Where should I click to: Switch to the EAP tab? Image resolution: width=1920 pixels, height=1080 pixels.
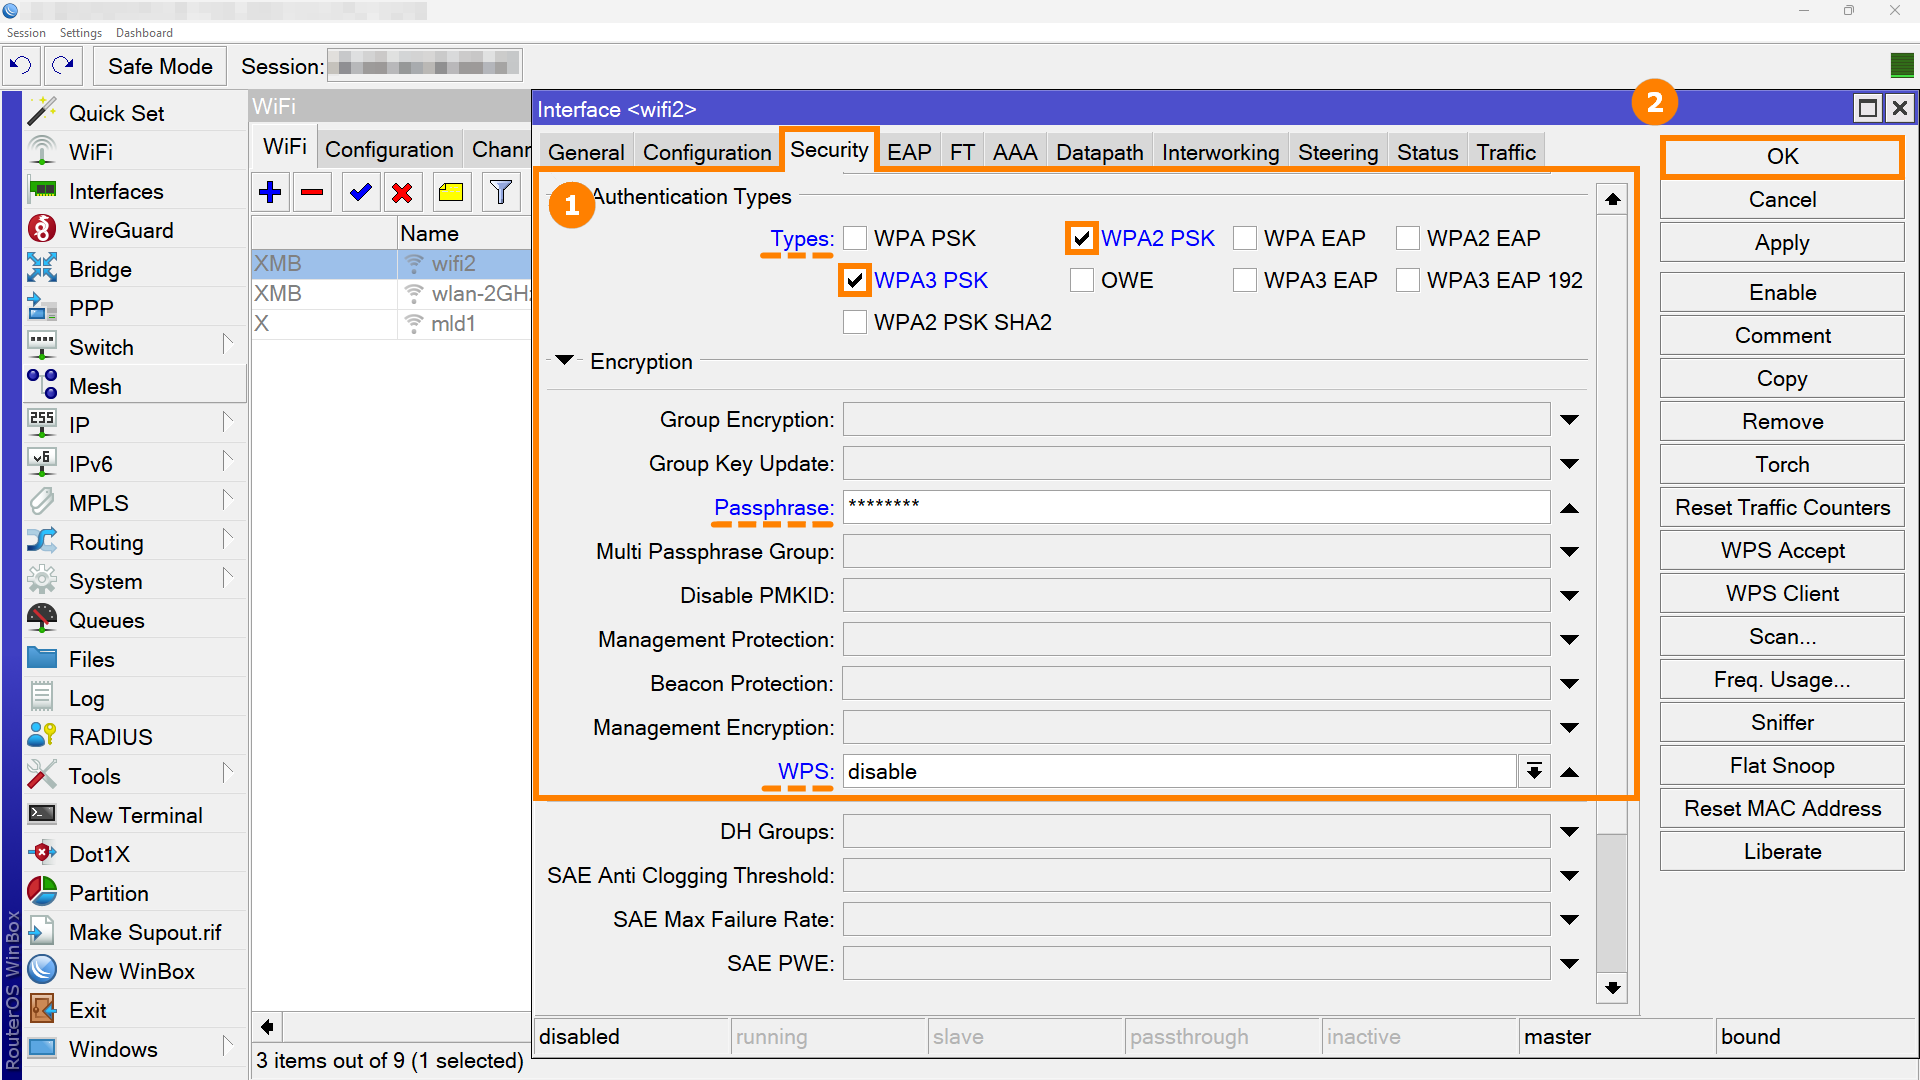coord(909,152)
